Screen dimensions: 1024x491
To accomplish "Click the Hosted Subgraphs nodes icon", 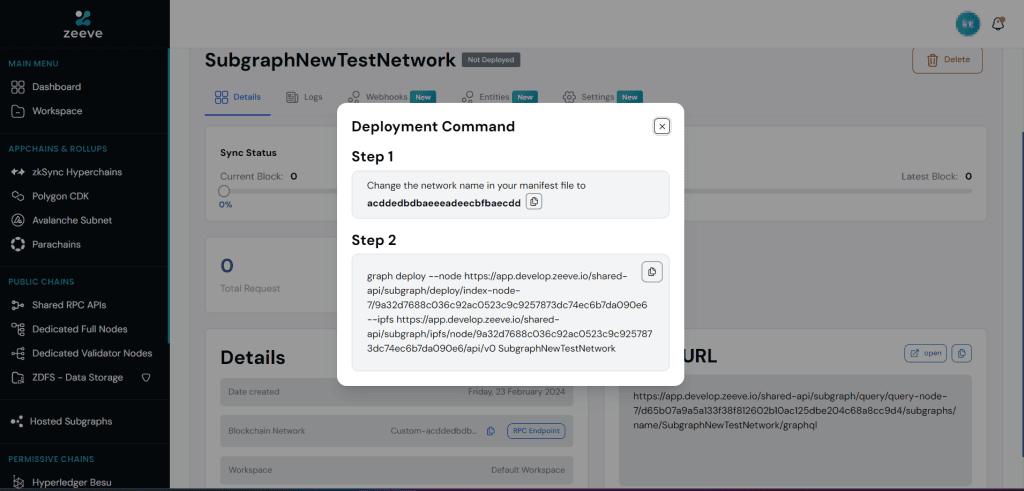I will click(x=17, y=422).
